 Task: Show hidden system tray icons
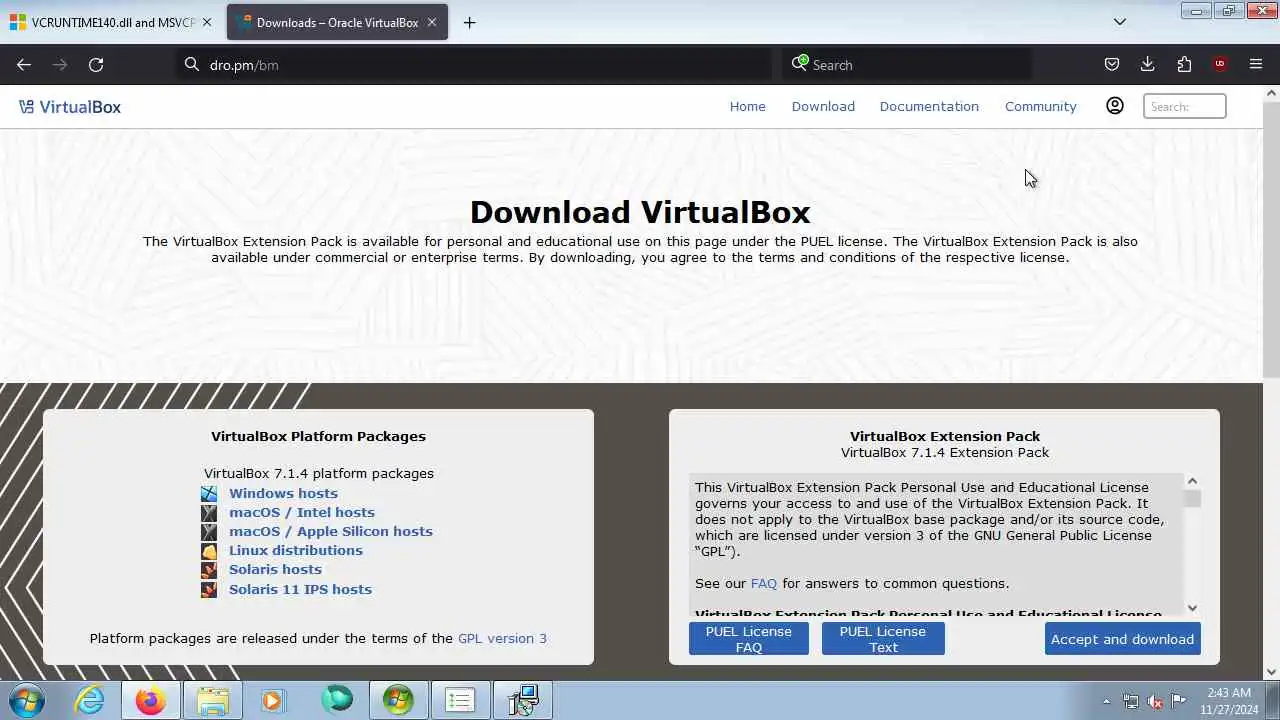click(x=1106, y=701)
